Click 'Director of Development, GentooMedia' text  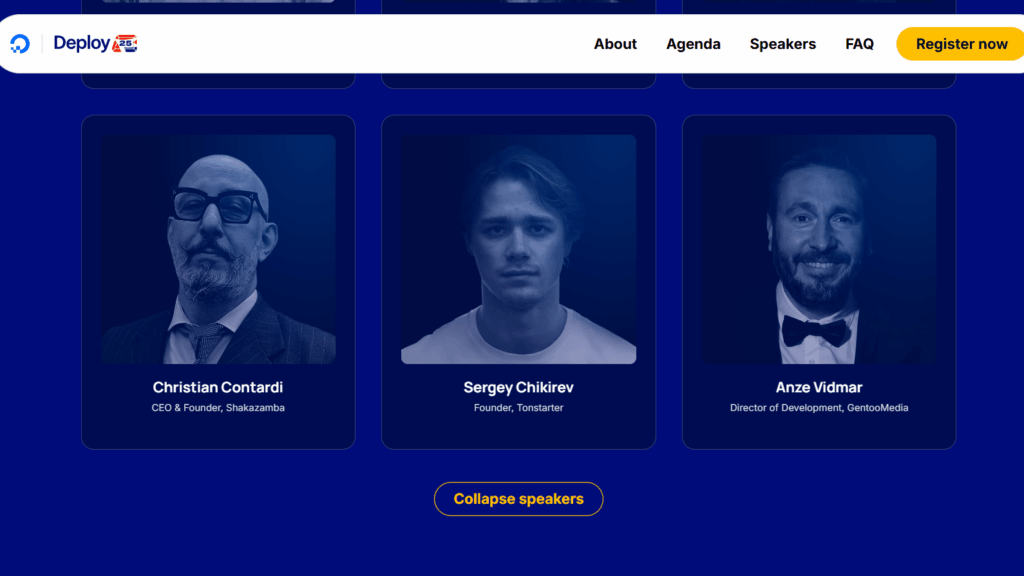coord(819,408)
